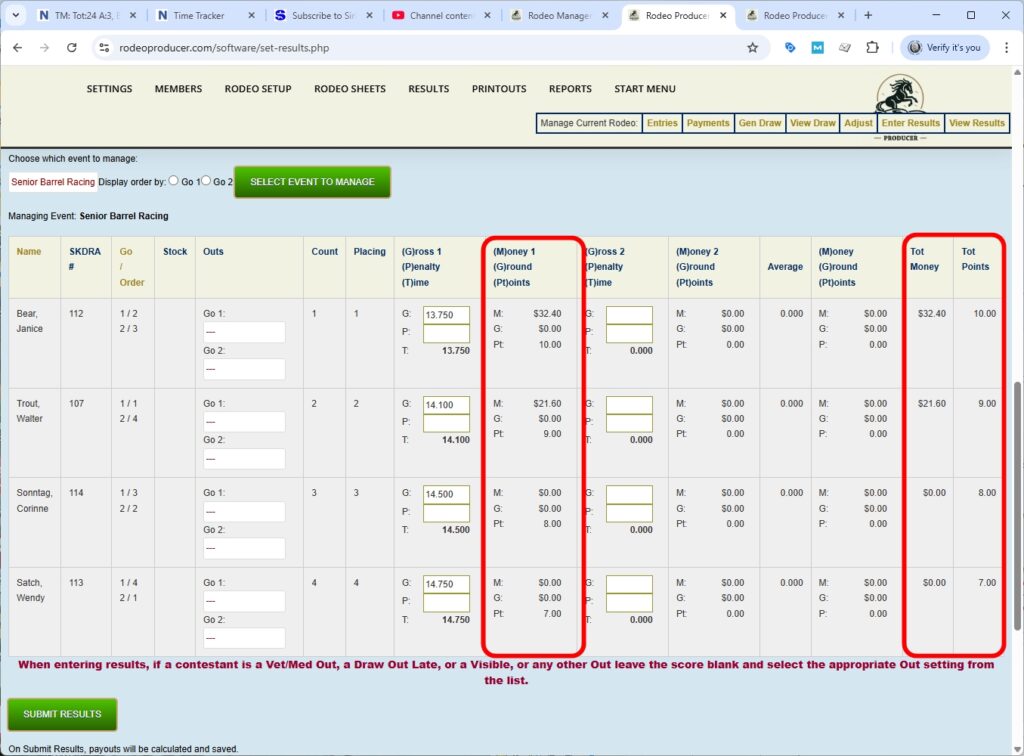
Task: Open site information for rodeoproducer.com
Action: pos(106,47)
